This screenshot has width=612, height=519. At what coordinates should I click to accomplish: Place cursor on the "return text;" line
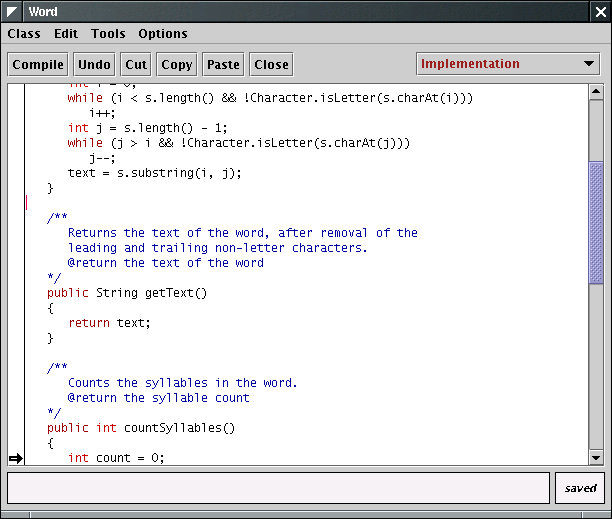point(109,323)
